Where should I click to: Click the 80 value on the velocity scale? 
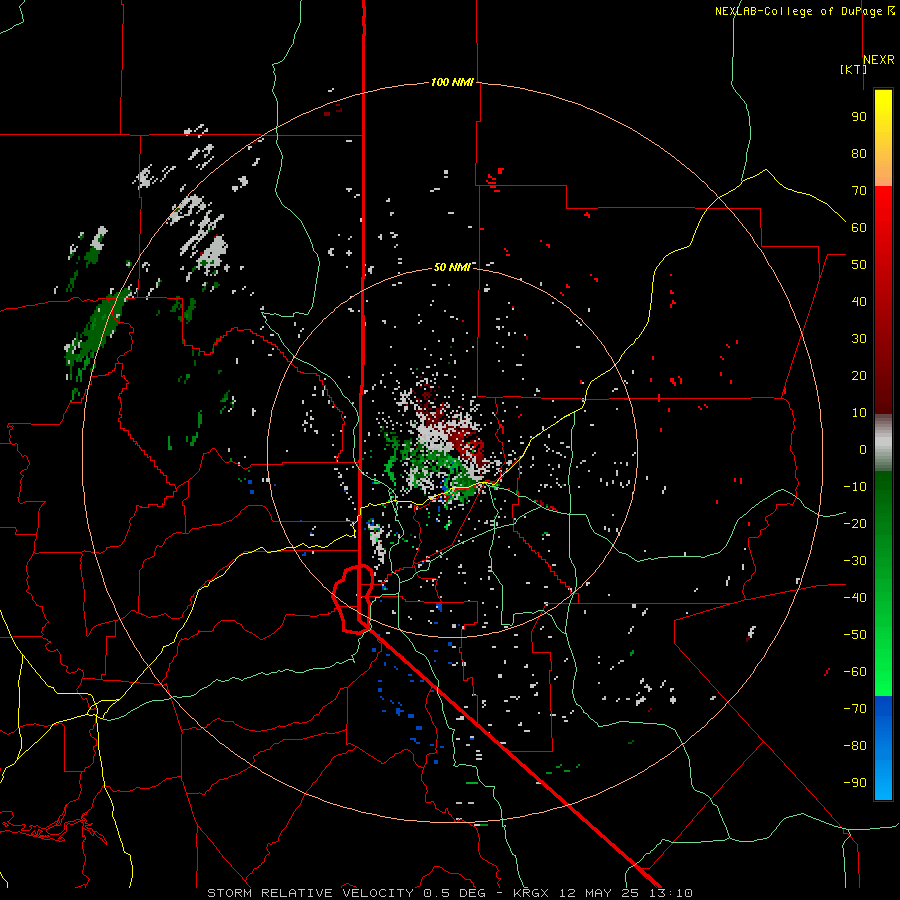[859, 154]
